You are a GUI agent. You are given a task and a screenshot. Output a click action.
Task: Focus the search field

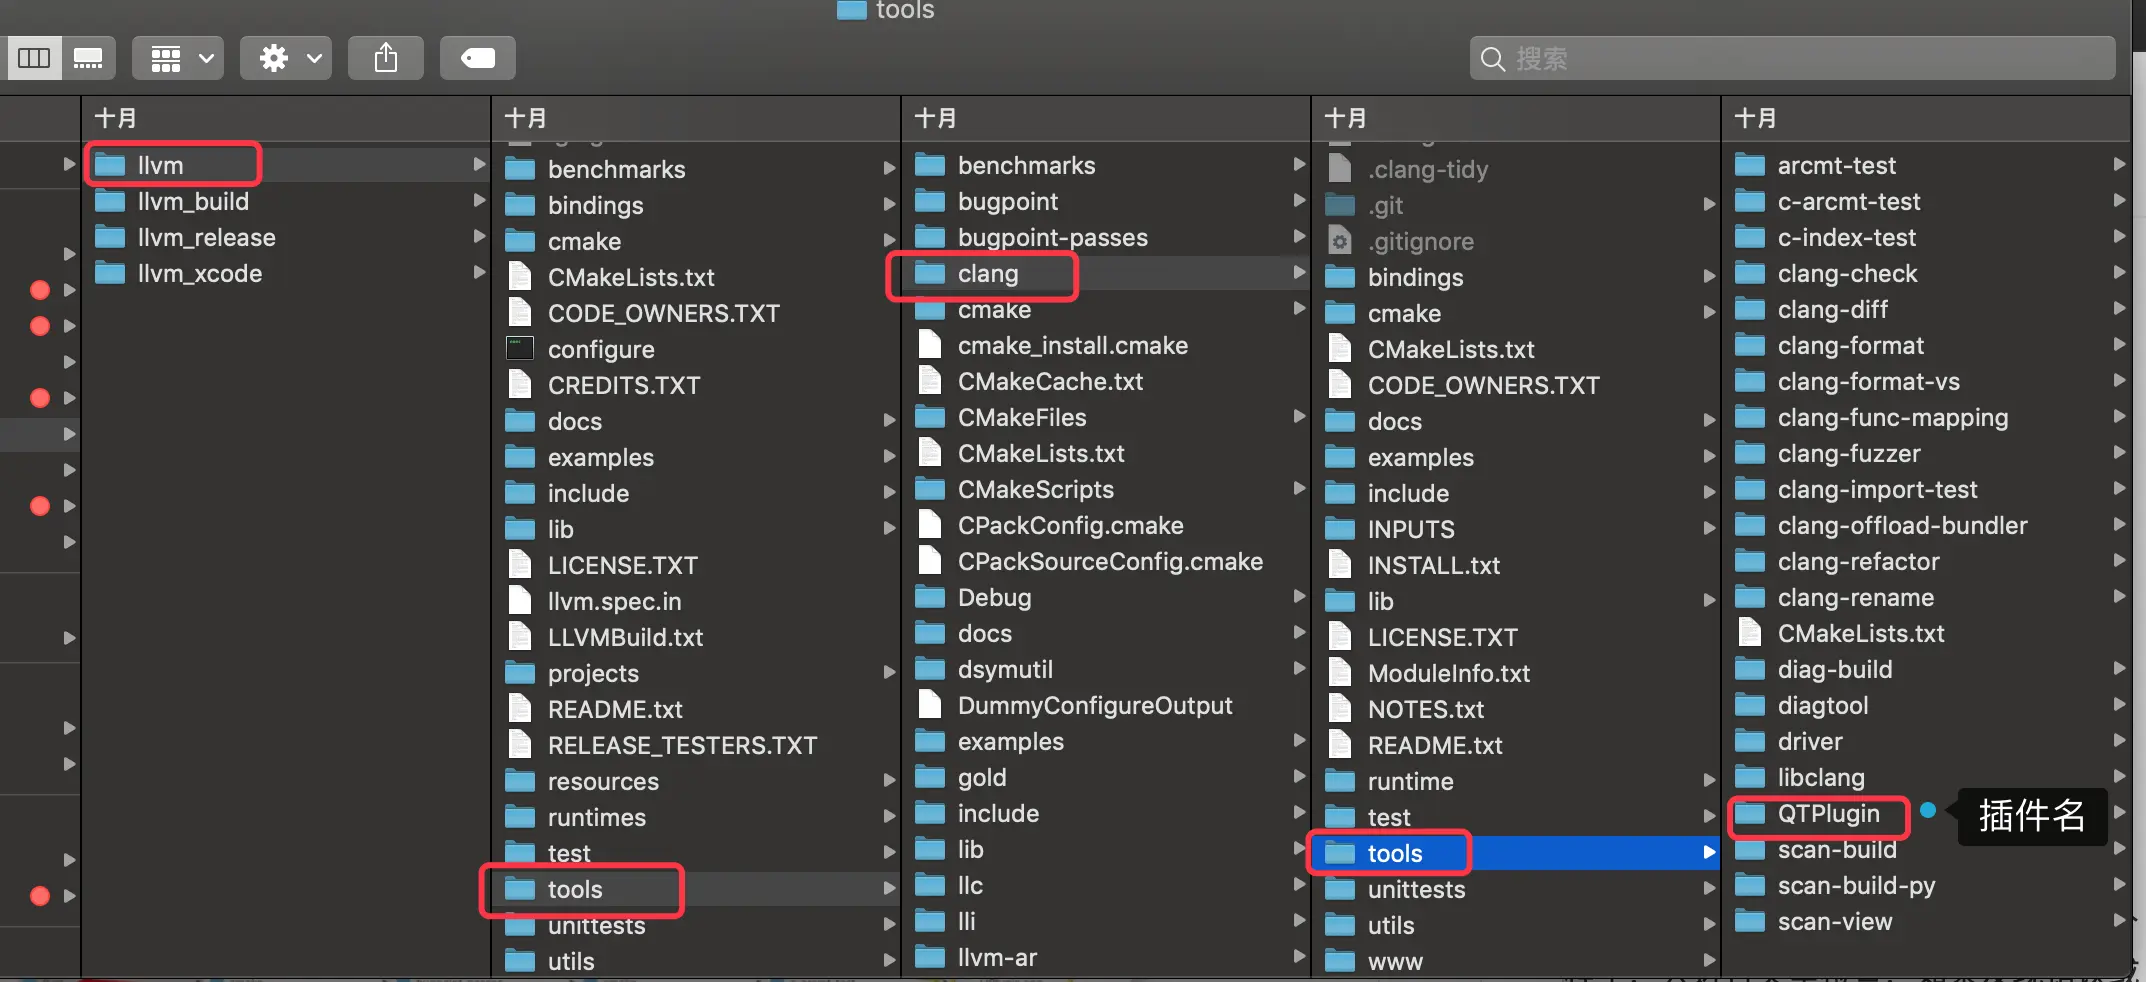(1792, 58)
